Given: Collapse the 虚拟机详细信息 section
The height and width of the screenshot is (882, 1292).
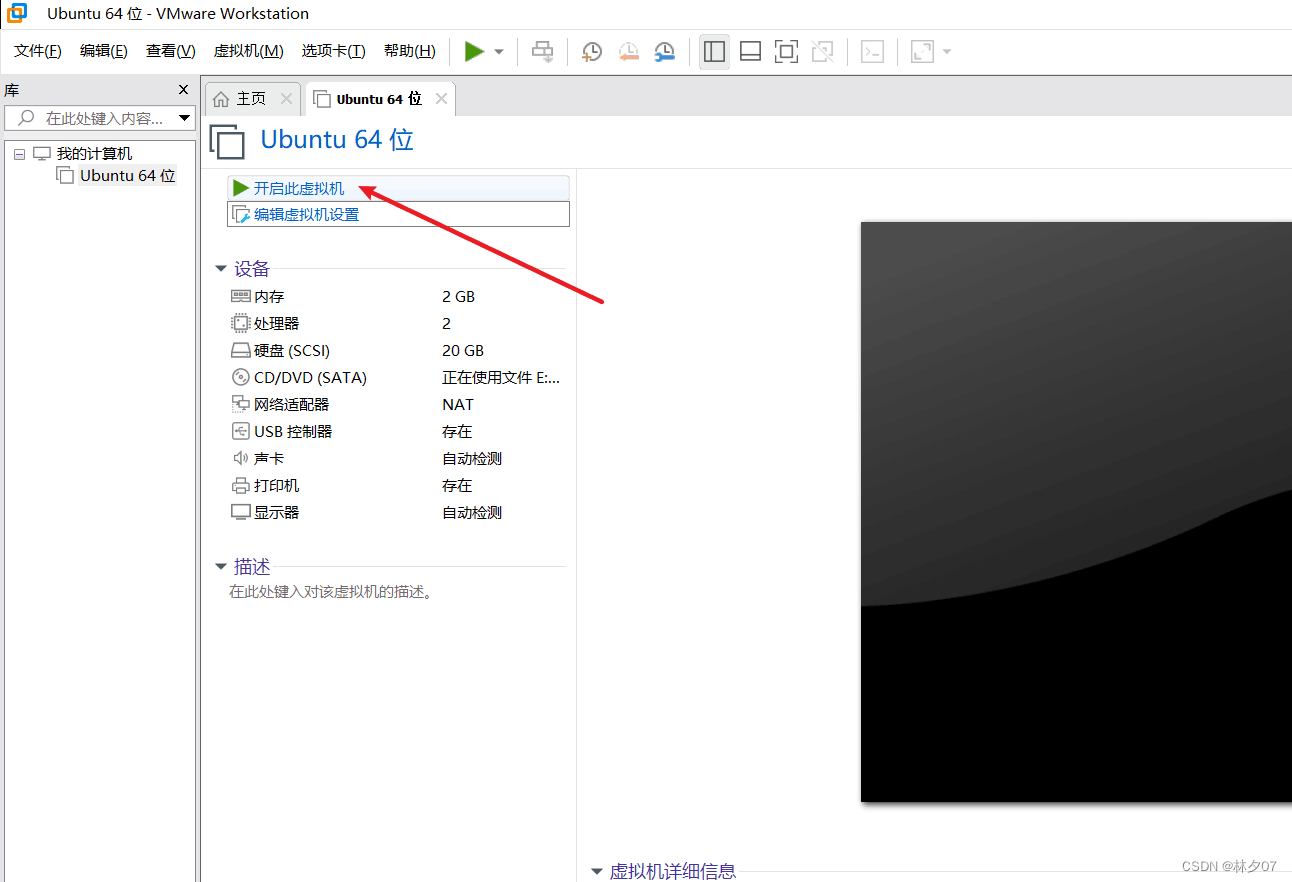Looking at the screenshot, I should (597, 872).
